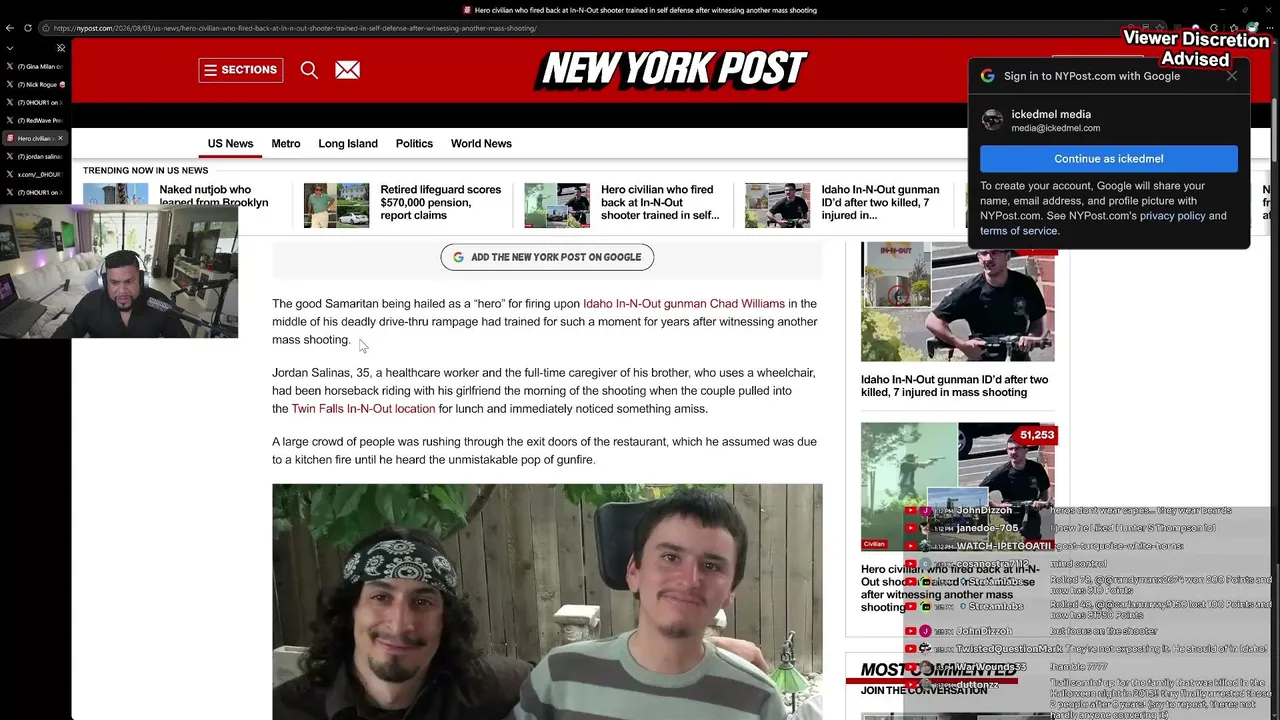This screenshot has height=720, width=1280.
Task: Open the NY Post Sections menu
Action: (x=240, y=70)
